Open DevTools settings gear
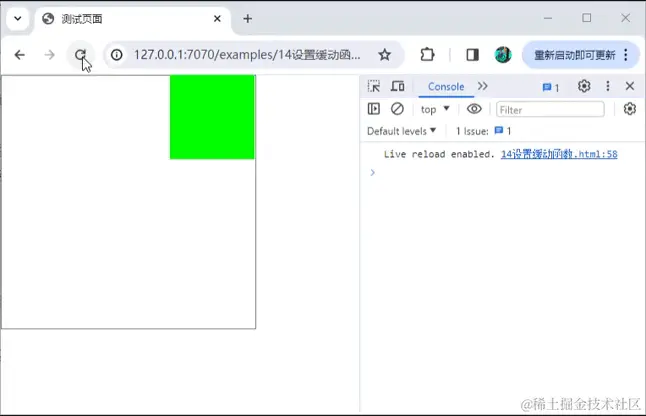This screenshot has height=416, width=646. coord(584,86)
